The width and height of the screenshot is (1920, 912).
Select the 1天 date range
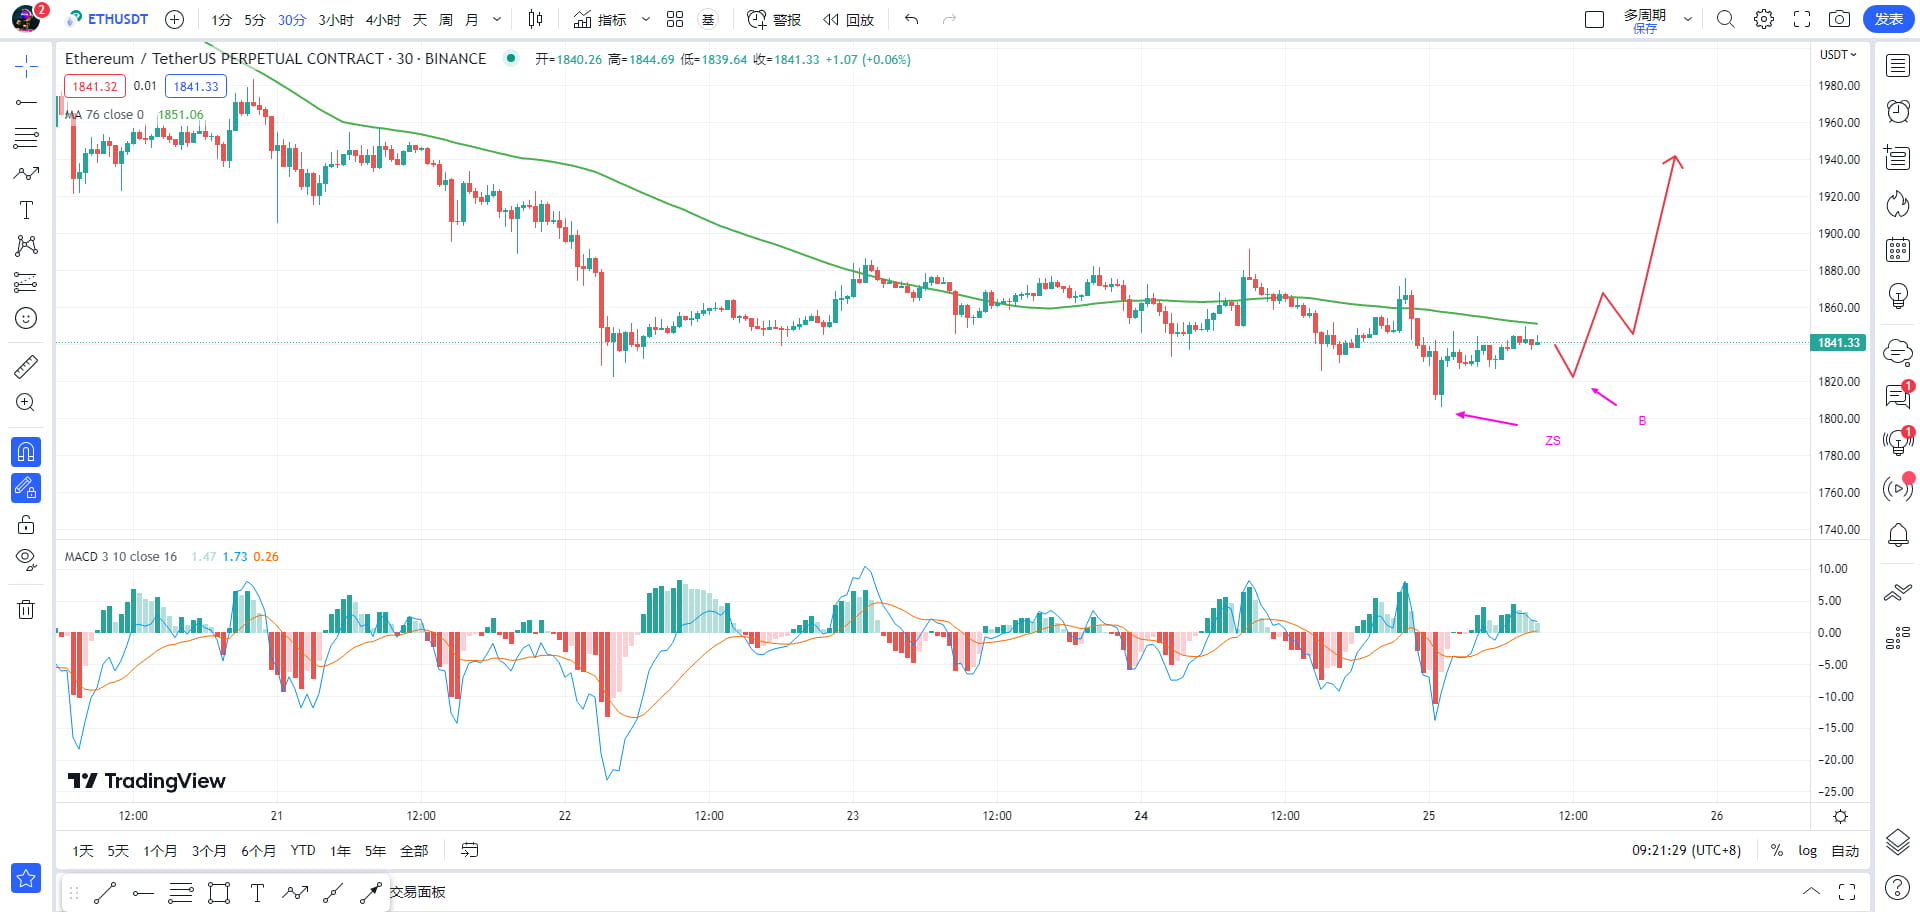click(x=83, y=851)
